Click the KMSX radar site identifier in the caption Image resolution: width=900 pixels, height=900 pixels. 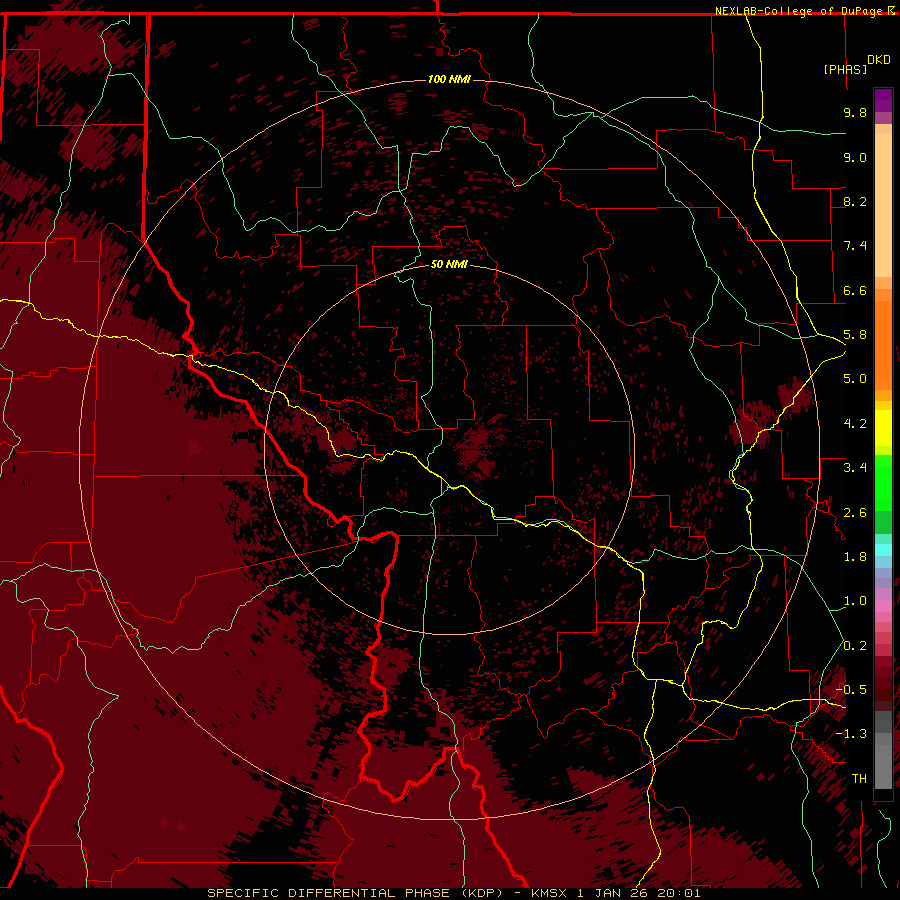(x=549, y=893)
